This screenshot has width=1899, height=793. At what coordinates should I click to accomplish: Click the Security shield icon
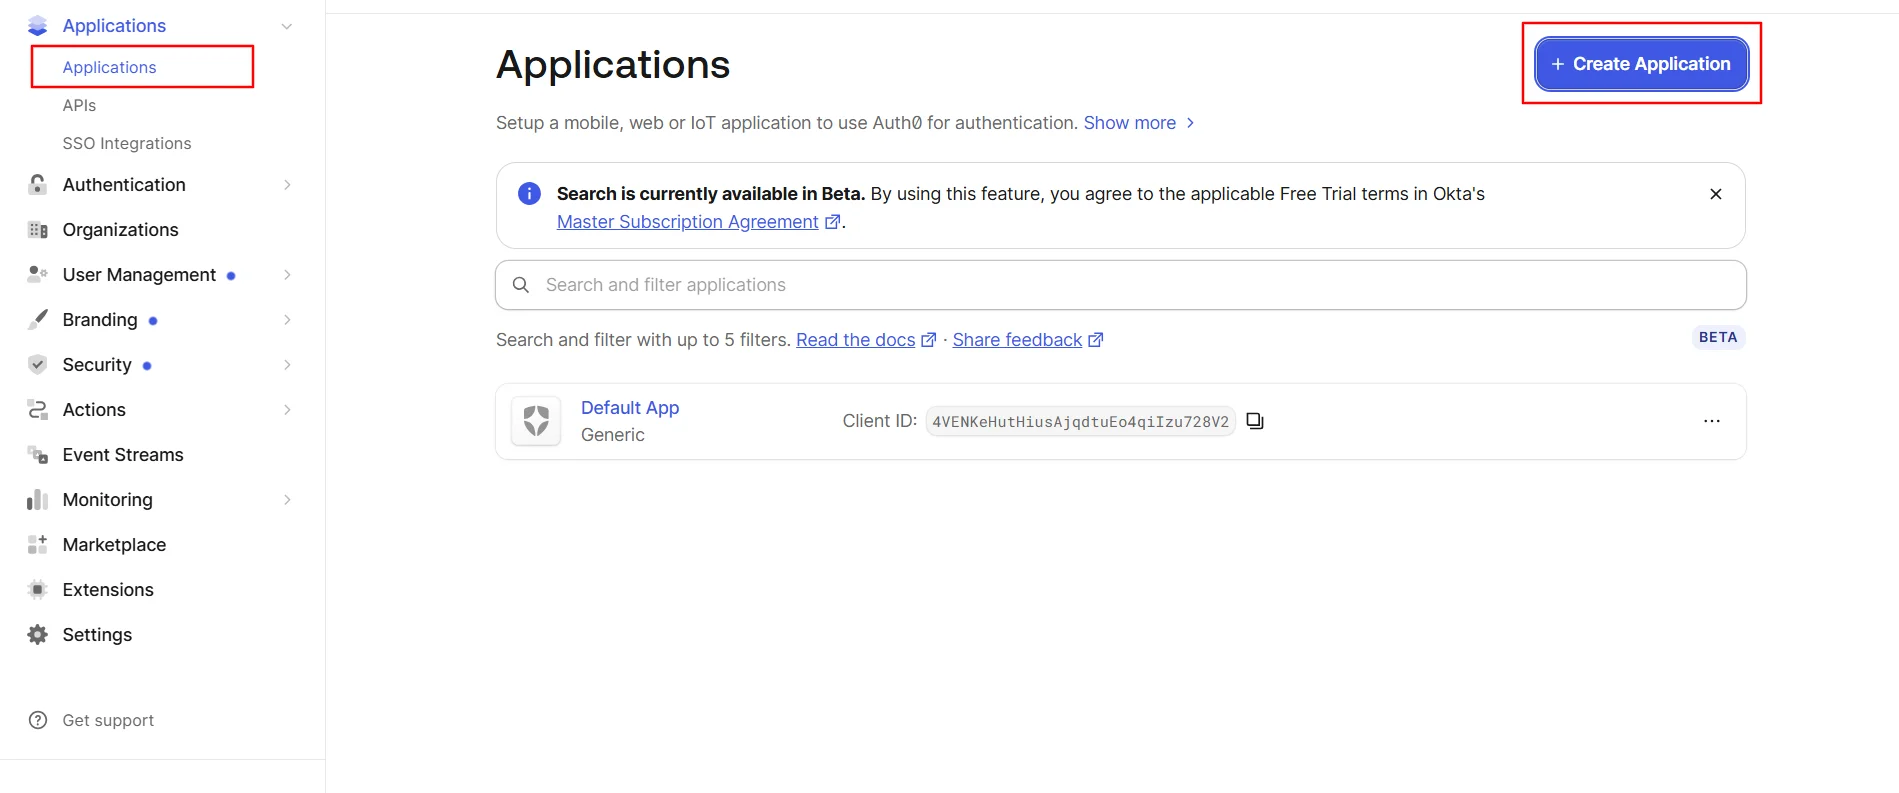pos(38,365)
